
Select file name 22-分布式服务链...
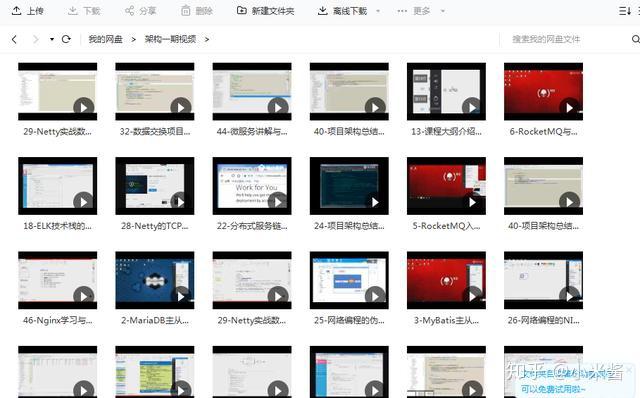click(x=252, y=226)
